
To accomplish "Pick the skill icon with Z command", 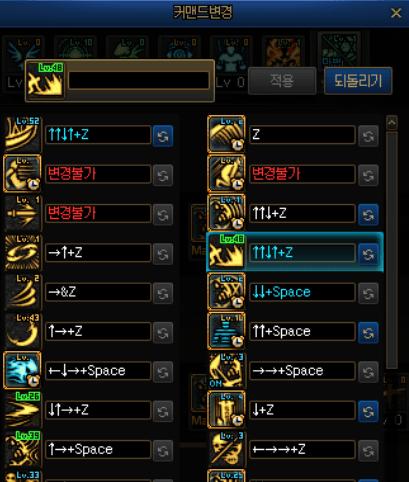I will (226, 134).
